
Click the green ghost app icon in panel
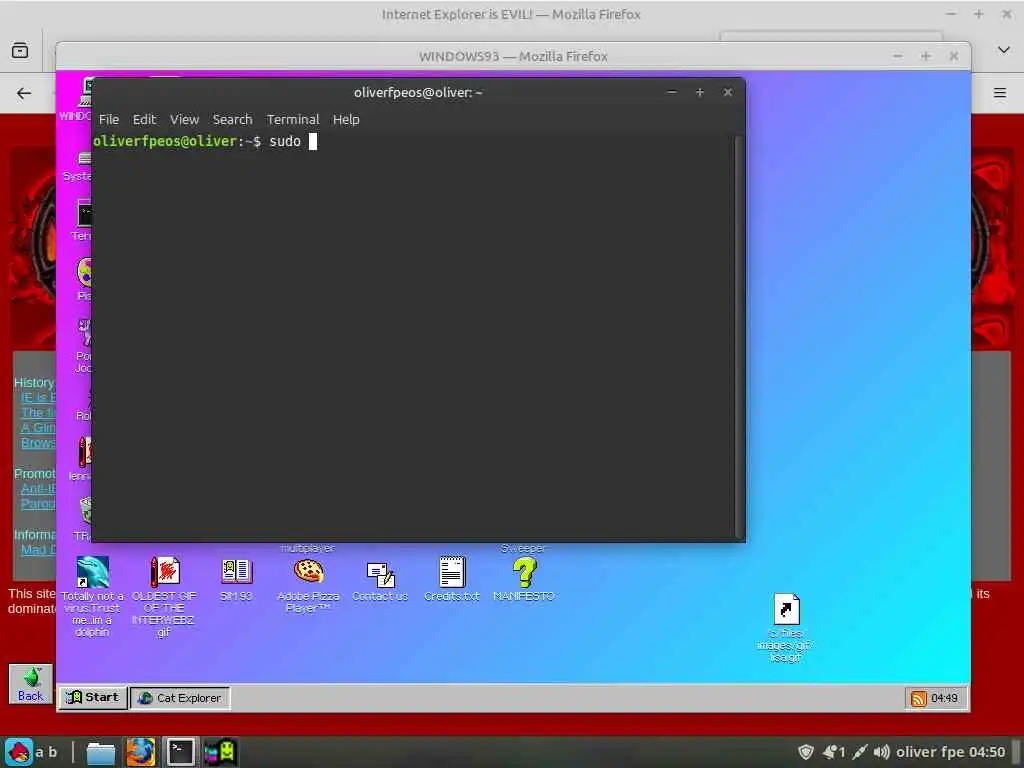[x=220, y=752]
